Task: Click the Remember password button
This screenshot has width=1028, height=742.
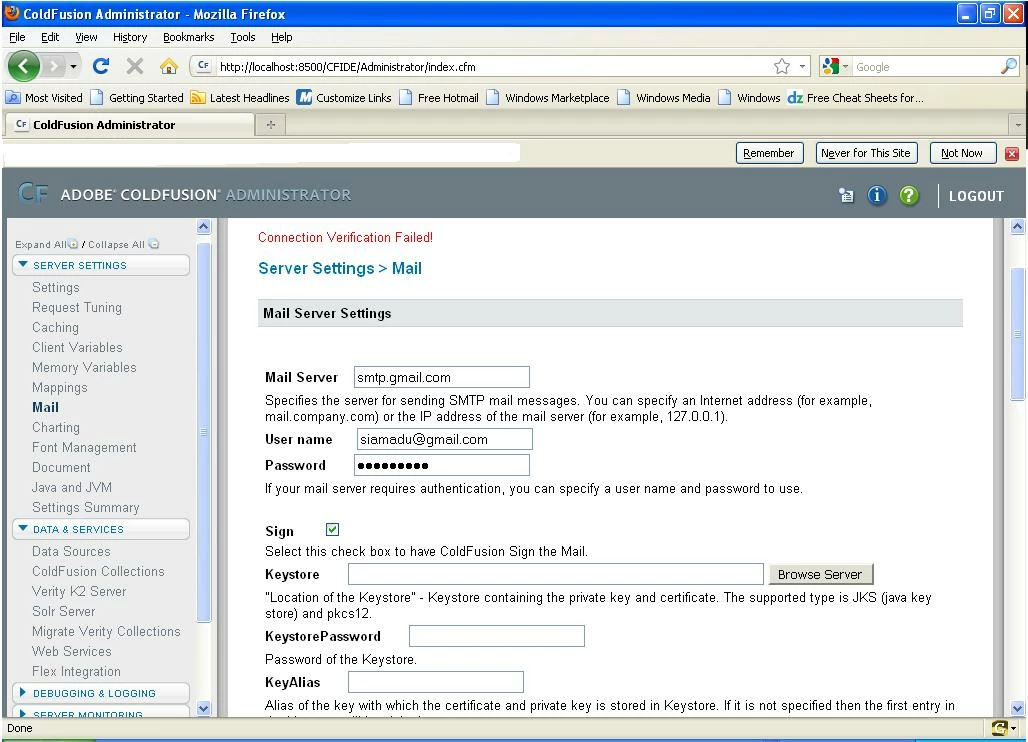Action: (x=769, y=153)
